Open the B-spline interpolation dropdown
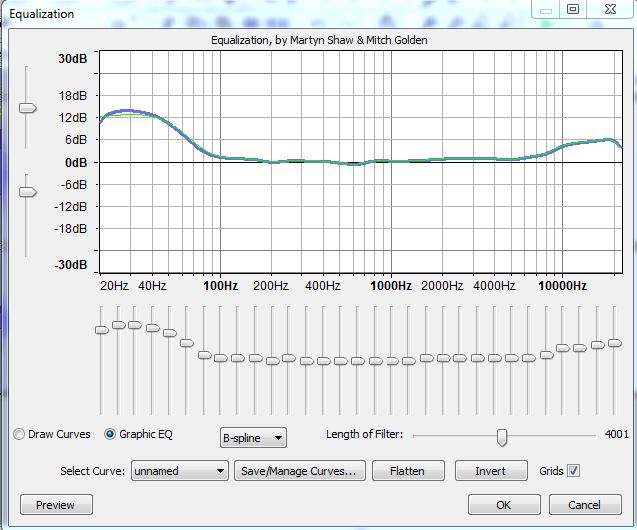Screen dimensions: 637x530 [x=253, y=438]
